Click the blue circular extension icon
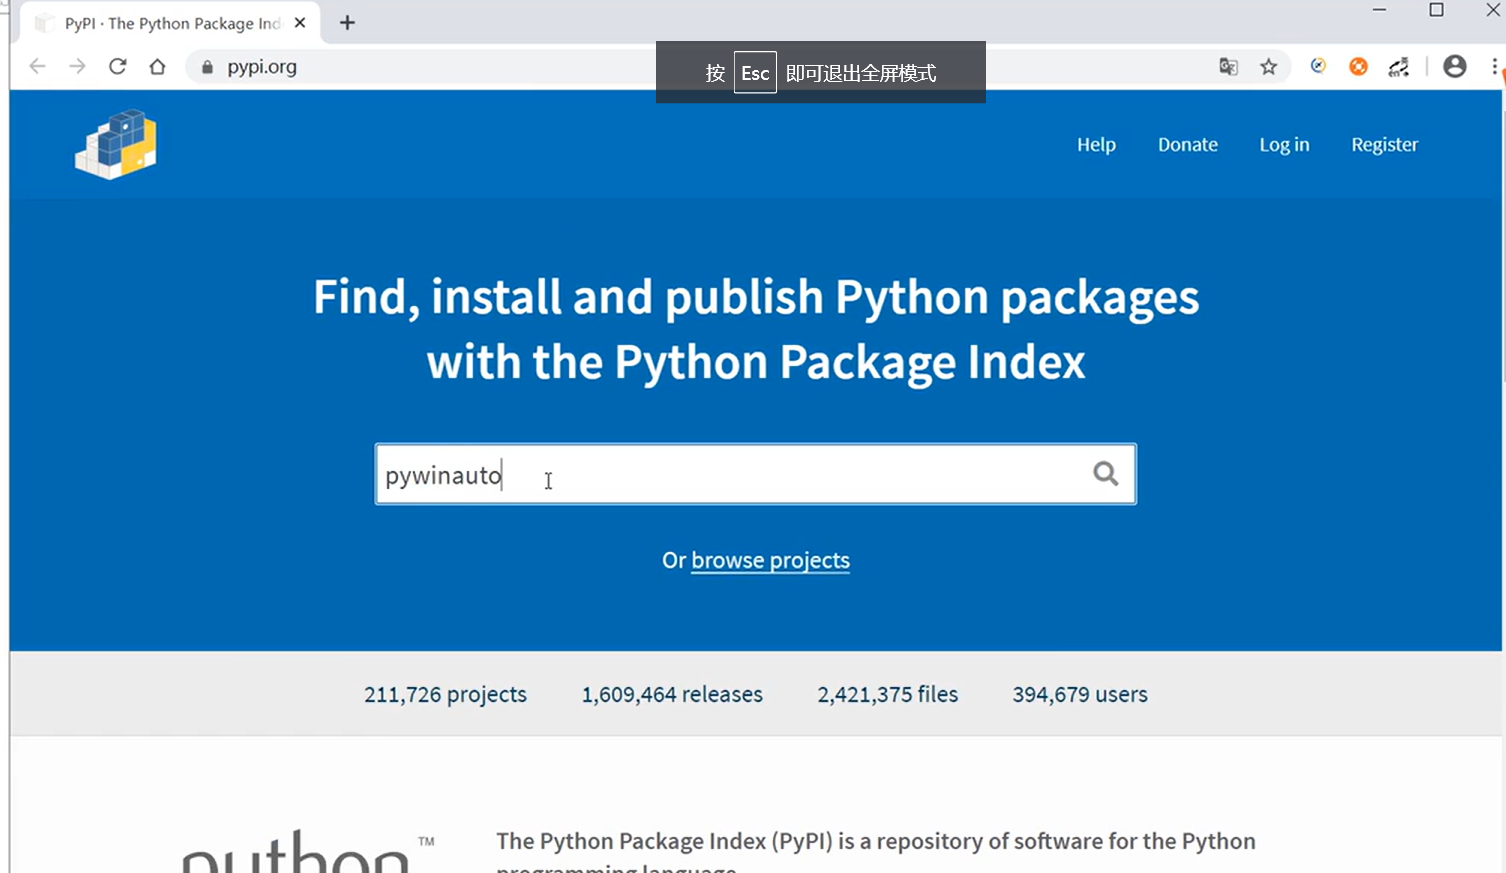Image resolution: width=1506 pixels, height=873 pixels. 1318,66
